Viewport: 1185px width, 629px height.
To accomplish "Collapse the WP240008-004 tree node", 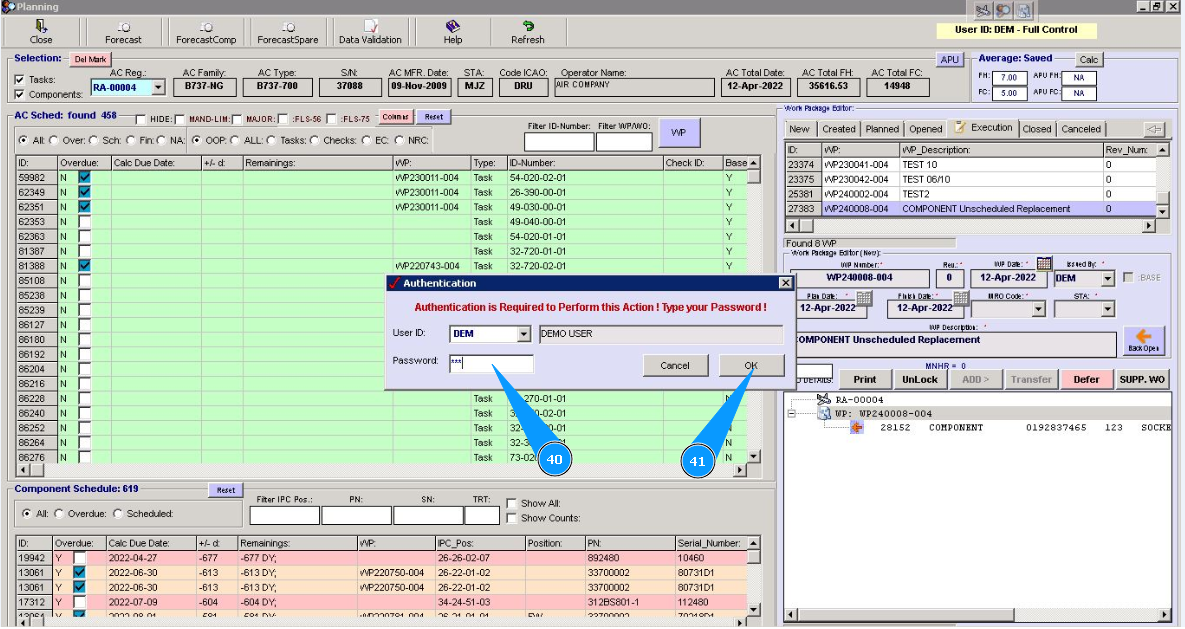I will click(792, 413).
